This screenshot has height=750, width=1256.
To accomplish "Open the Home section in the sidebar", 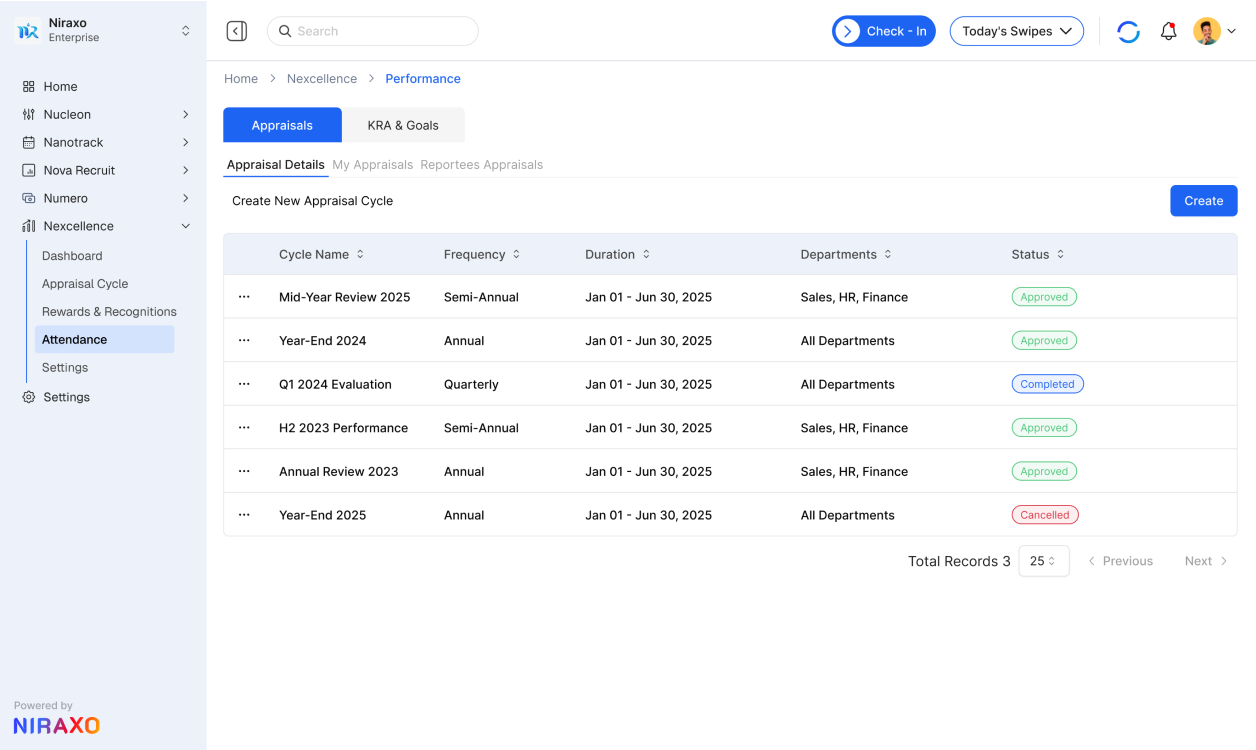I will click(x=60, y=86).
